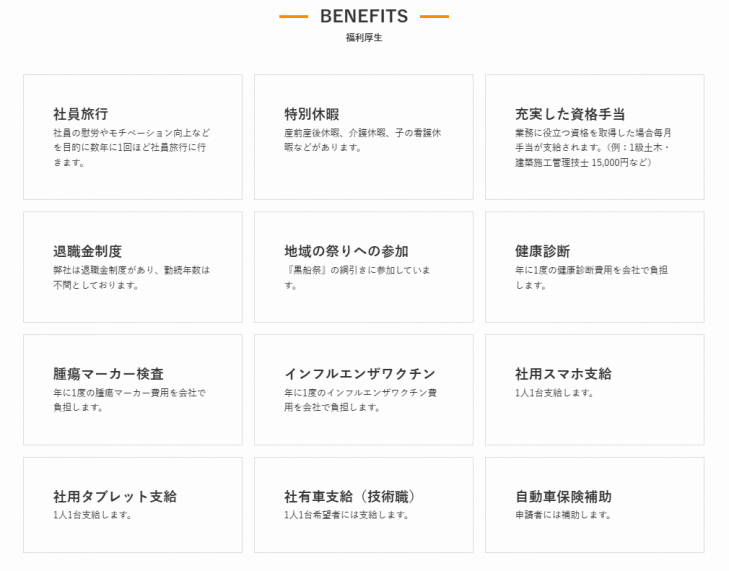Click the インフルエンザワクチン heading
This screenshot has width=729, height=571.
click(360, 374)
